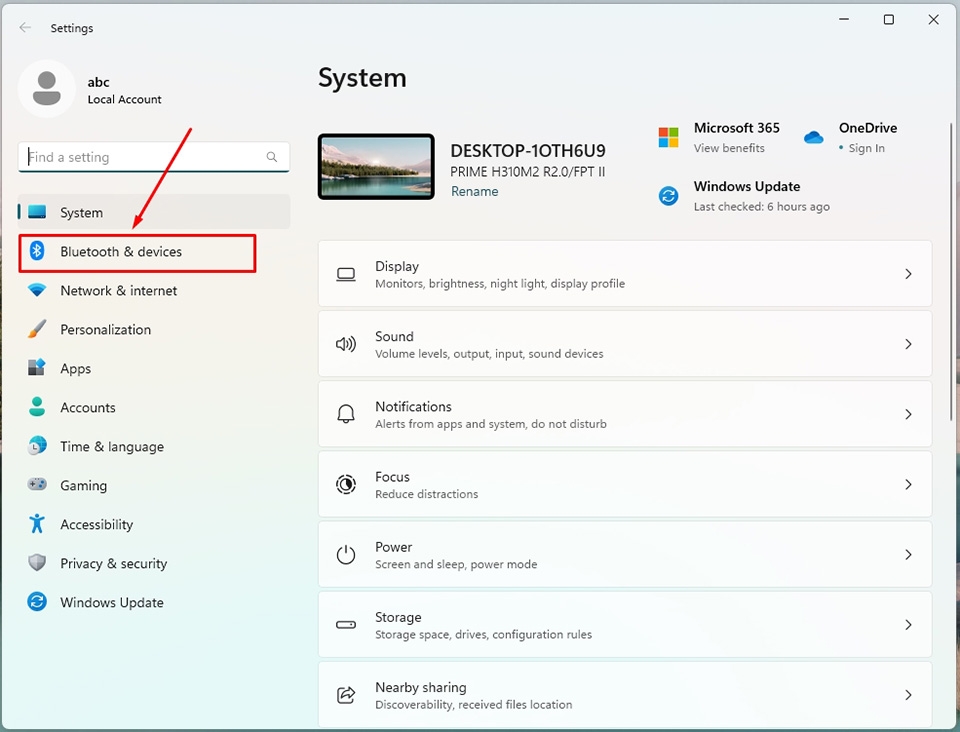Viewport: 960px width, 732px height.
Task: Click the Time & language globe icon
Action: (37, 446)
